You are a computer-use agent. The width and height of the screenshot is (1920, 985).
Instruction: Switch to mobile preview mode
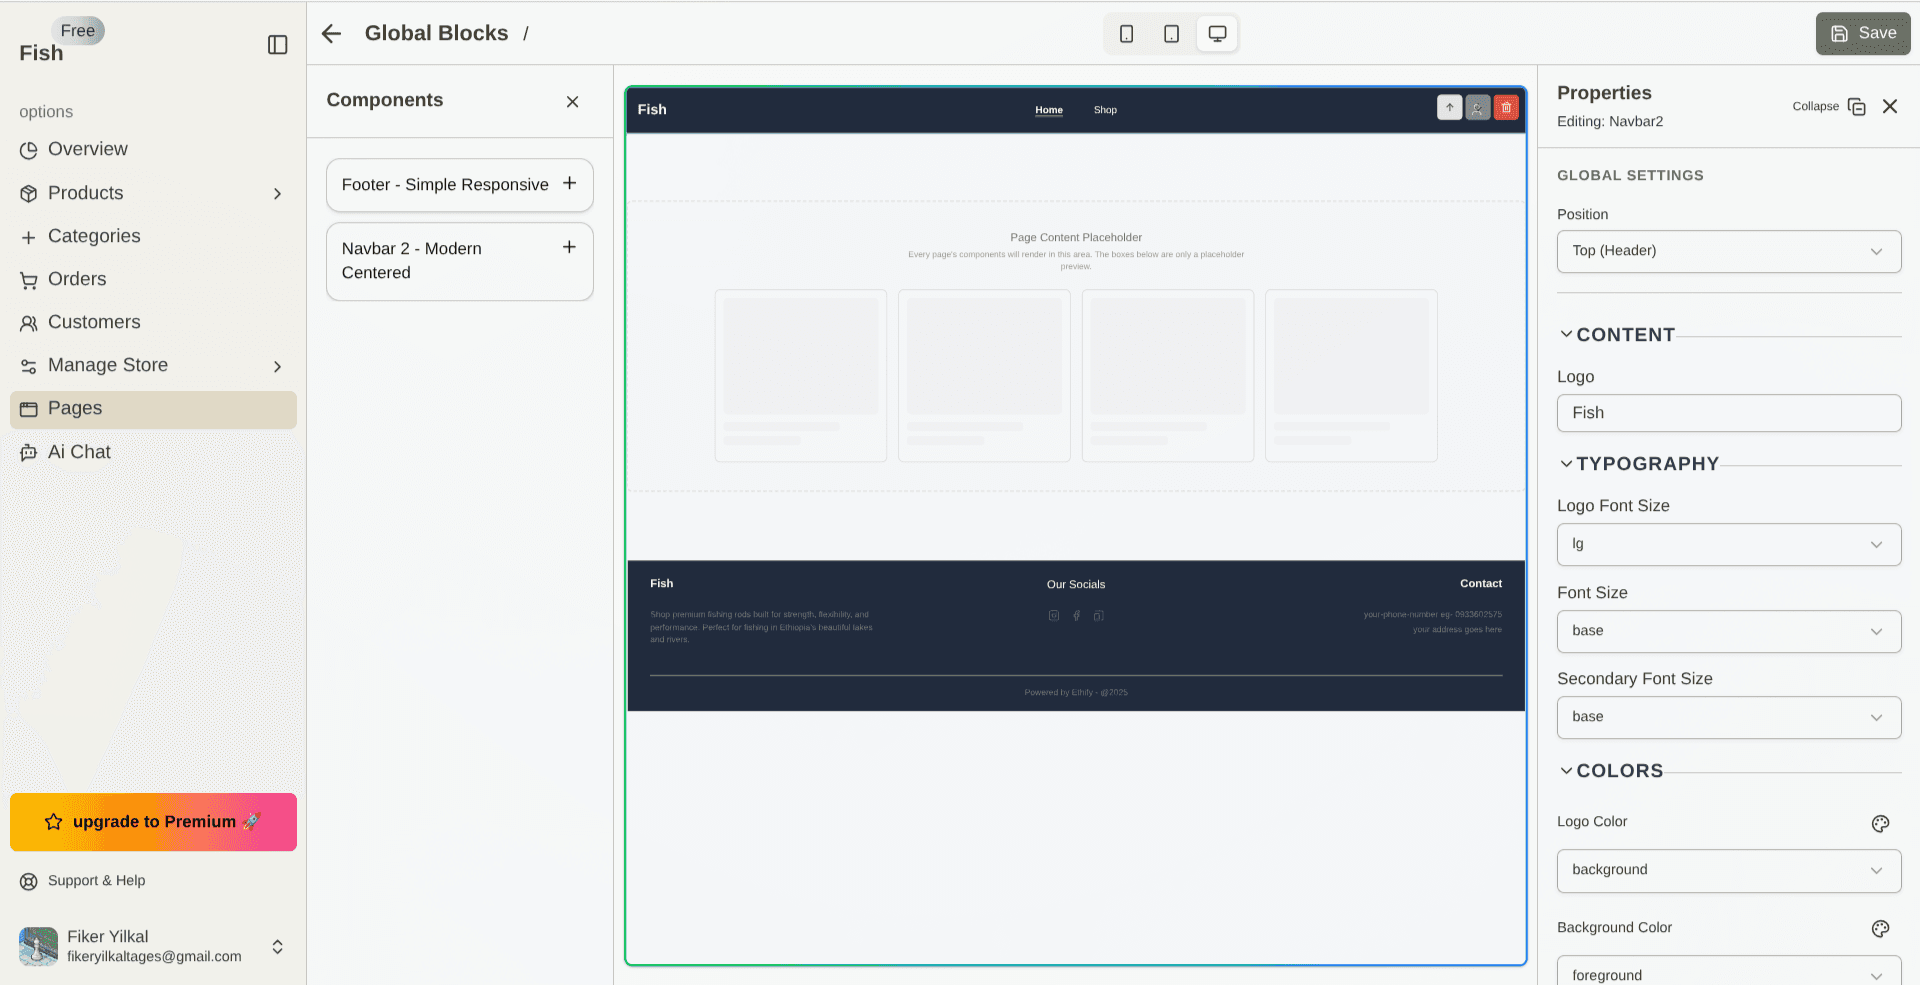click(x=1126, y=33)
